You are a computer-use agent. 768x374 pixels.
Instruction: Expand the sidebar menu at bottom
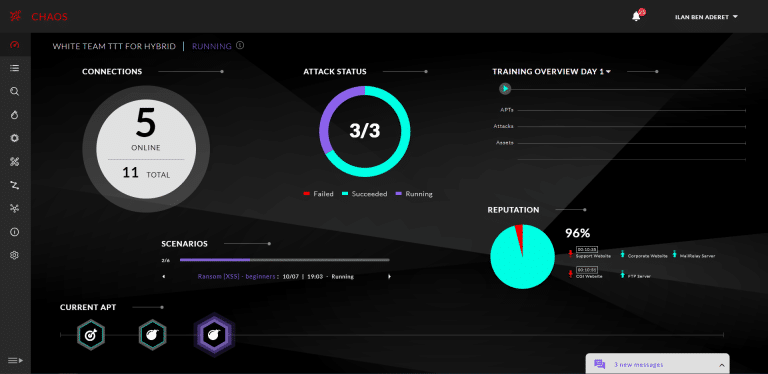click(15, 361)
